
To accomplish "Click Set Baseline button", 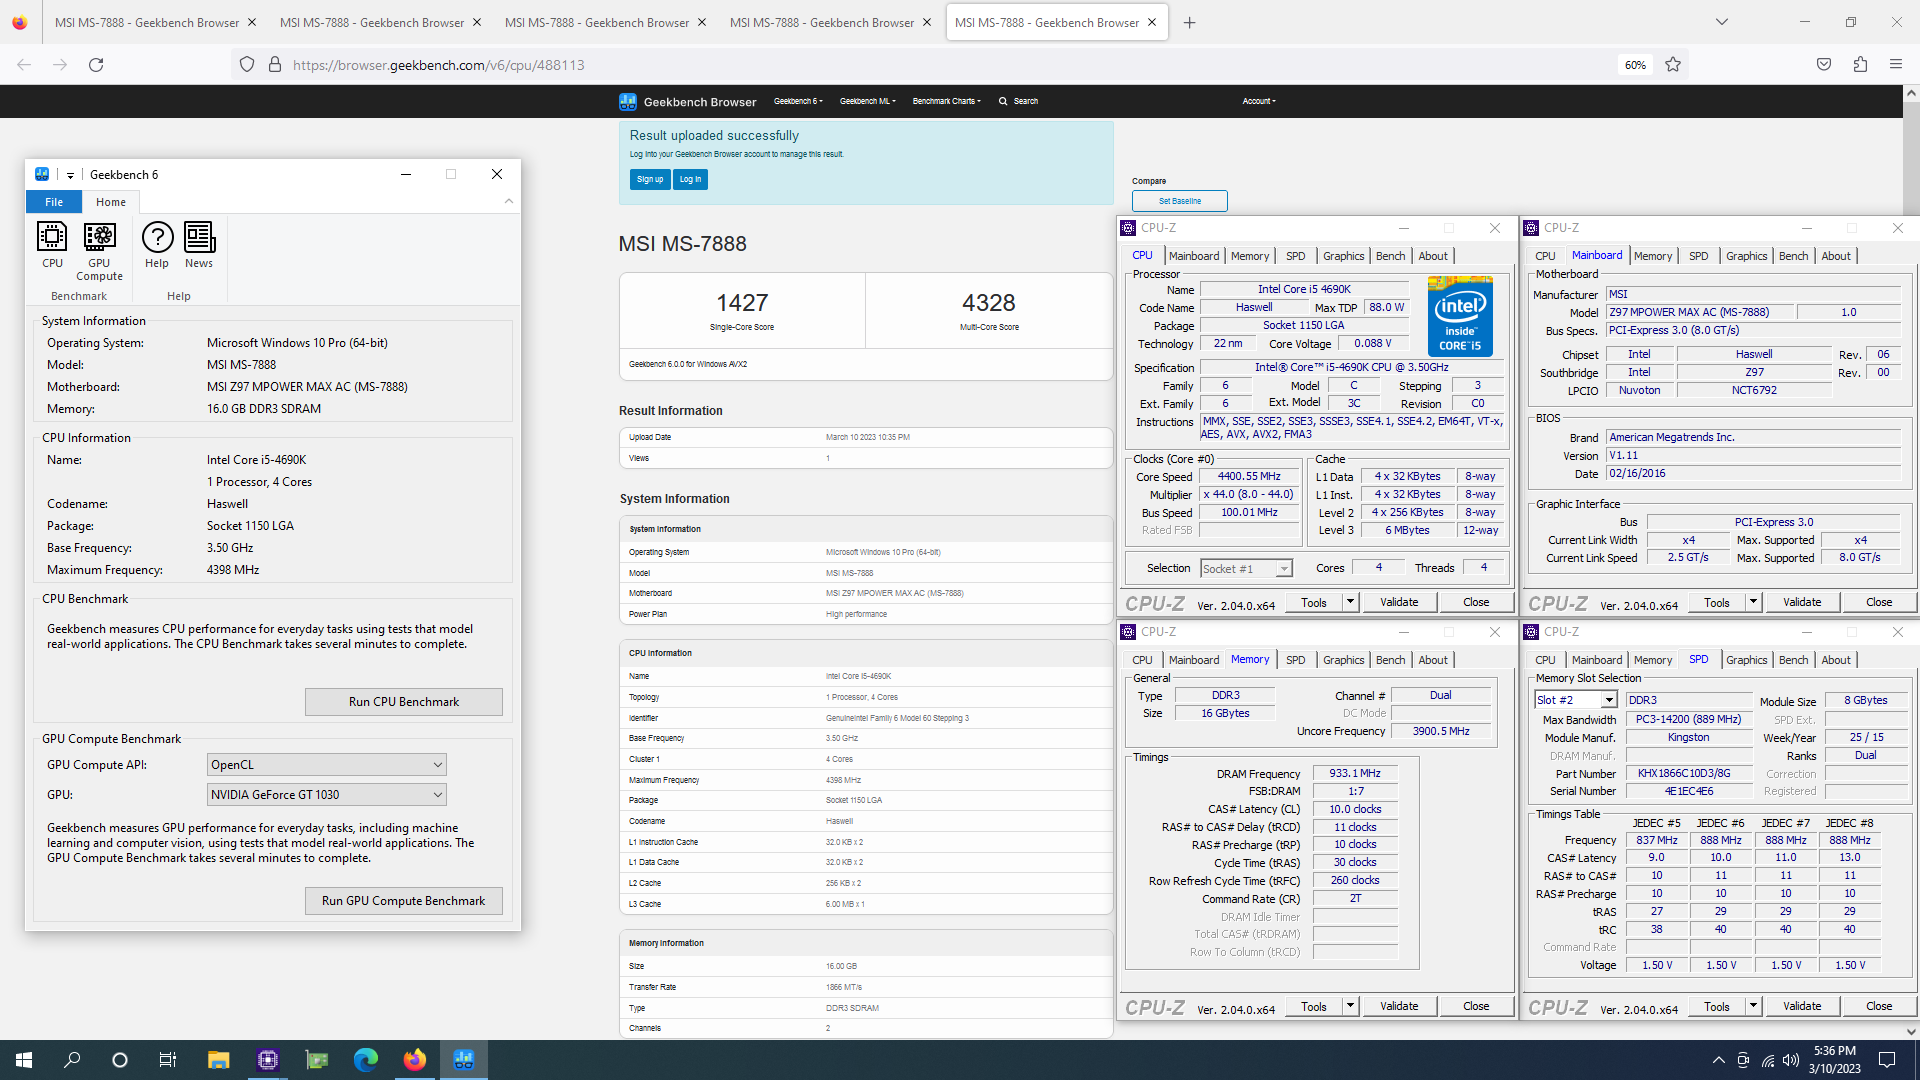I will [1180, 201].
